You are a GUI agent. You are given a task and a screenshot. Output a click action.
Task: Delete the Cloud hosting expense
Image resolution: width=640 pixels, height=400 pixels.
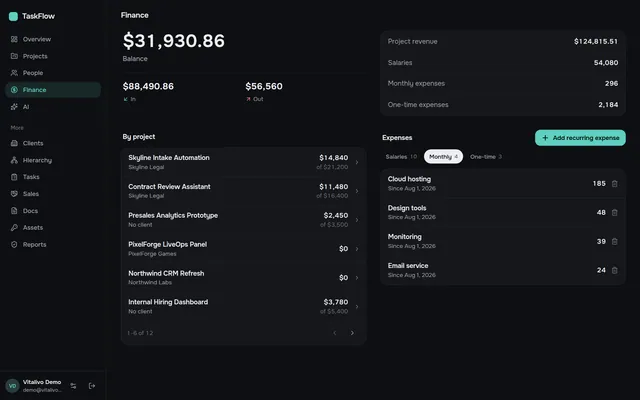(x=614, y=184)
